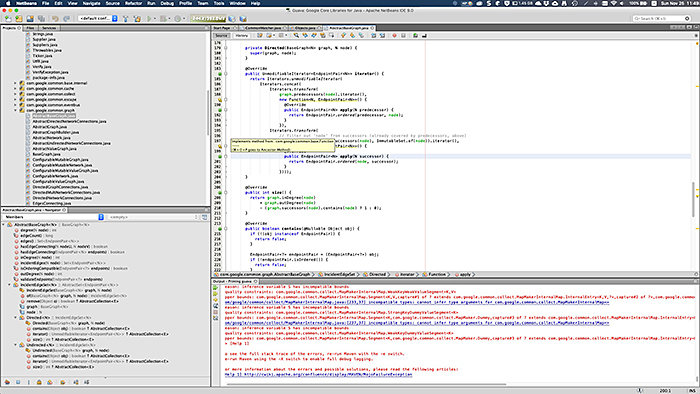The width and height of the screenshot is (700, 394).
Task: Toggle Sort by Source in Navigator
Action: pos(87,382)
